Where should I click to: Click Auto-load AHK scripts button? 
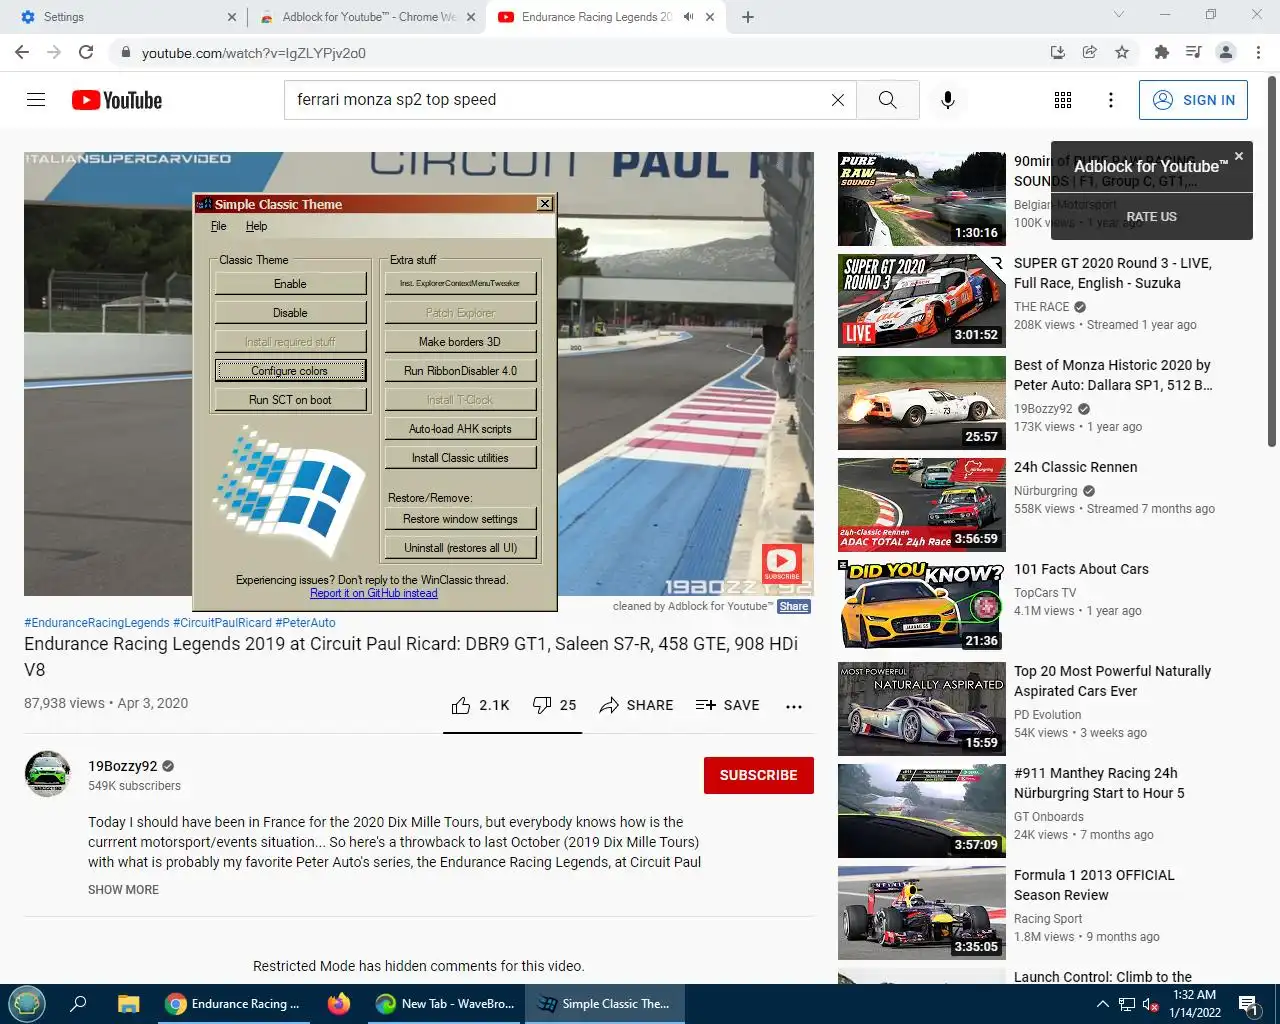point(460,429)
